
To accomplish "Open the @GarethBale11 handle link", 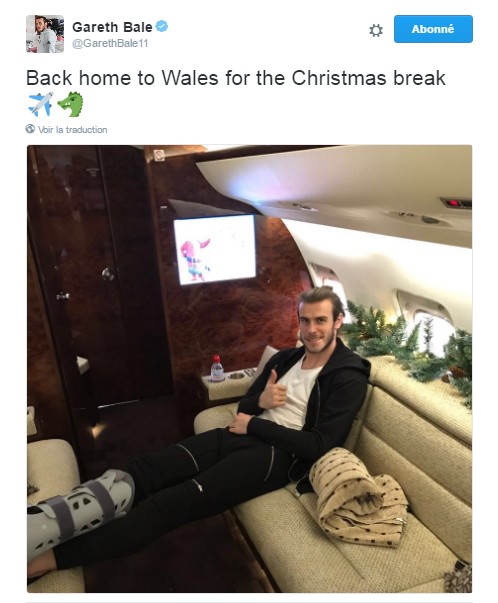I will 110,43.
